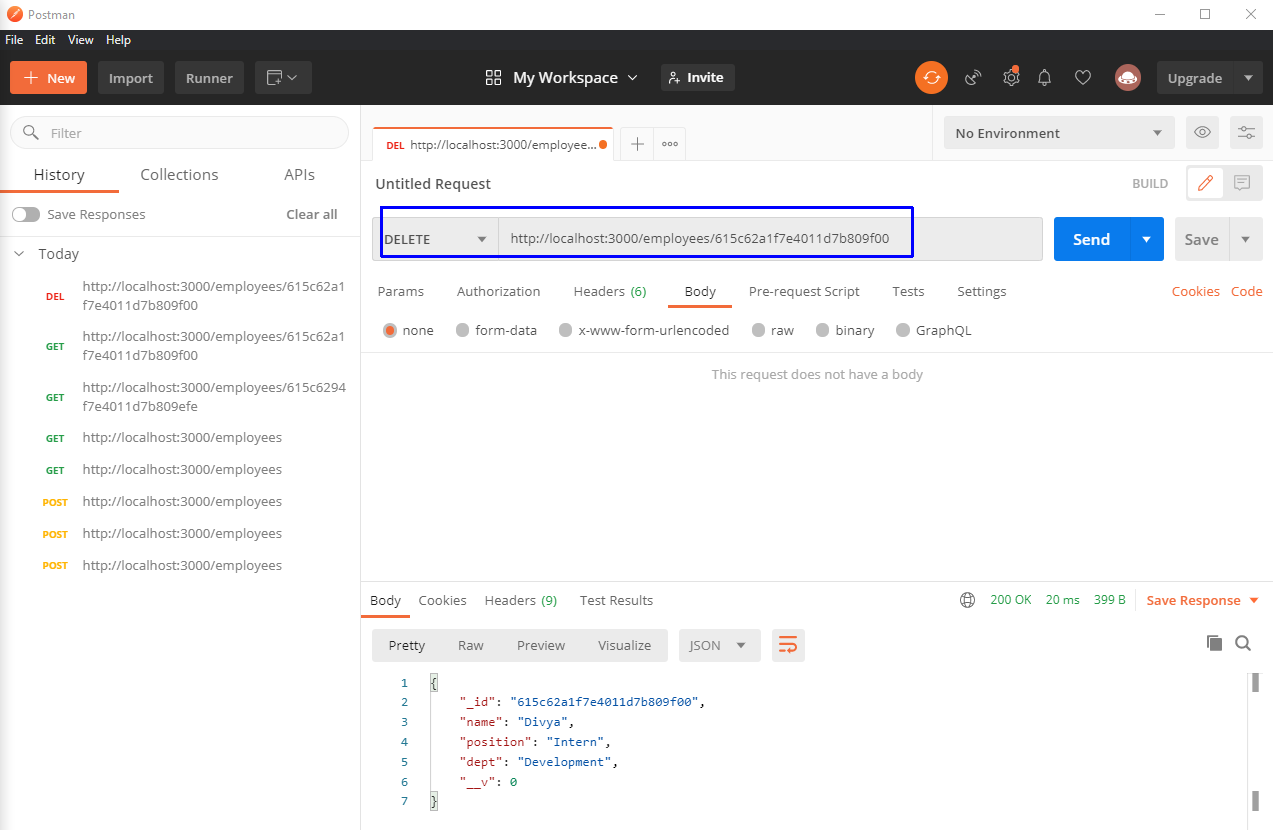Open the user avatar menu
Viewport: 1273px width, 830px height.
click(x=1128, y=78)
